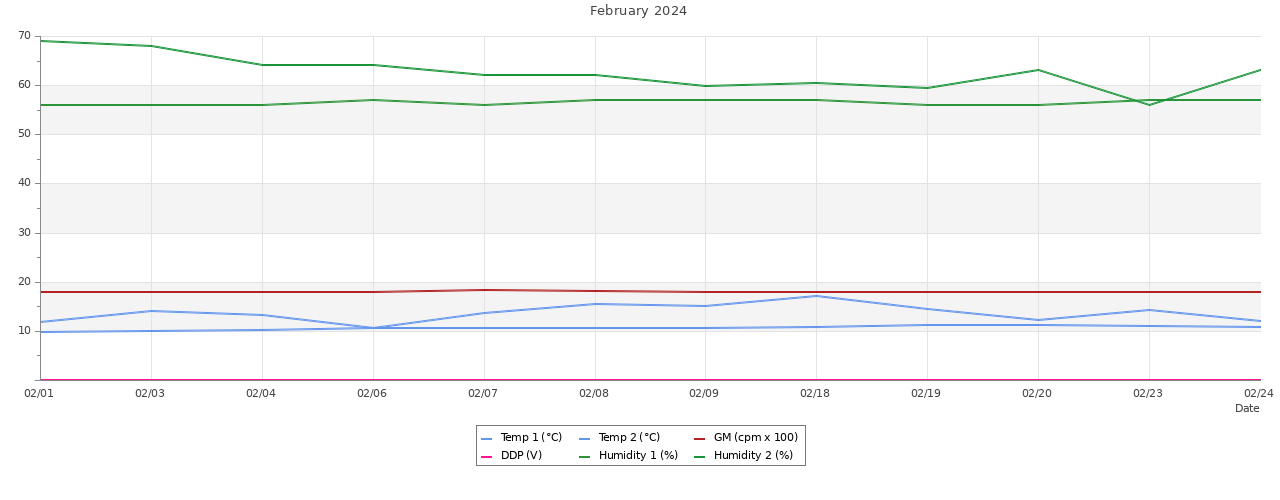Hide the GM (cpm x 100) series

click(x=755, y=438)
